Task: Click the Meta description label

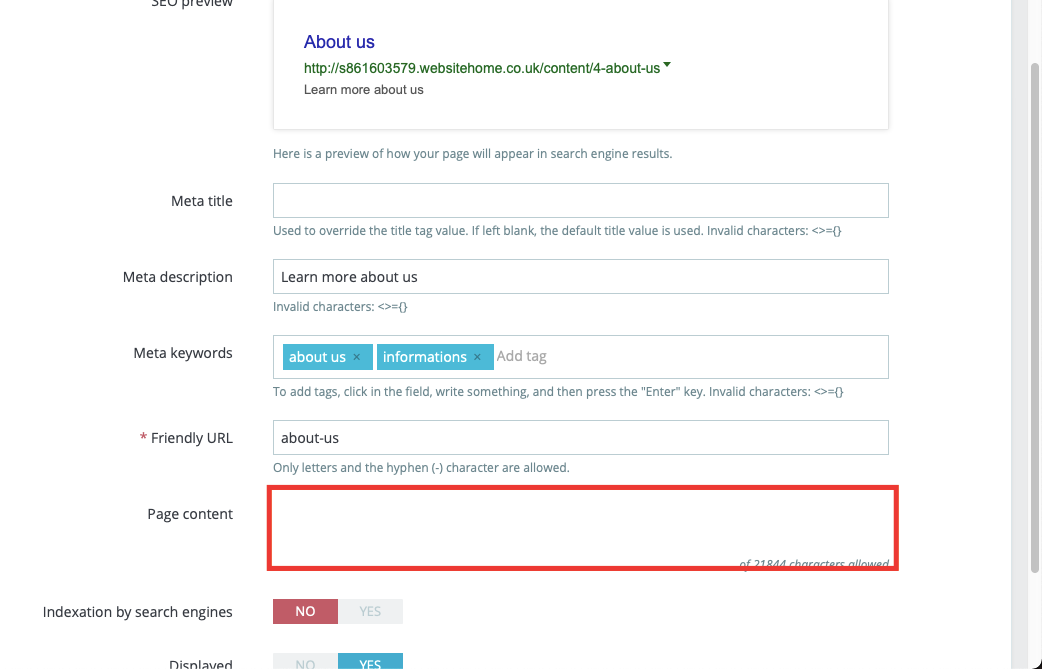Action: [x=177, y=277]
